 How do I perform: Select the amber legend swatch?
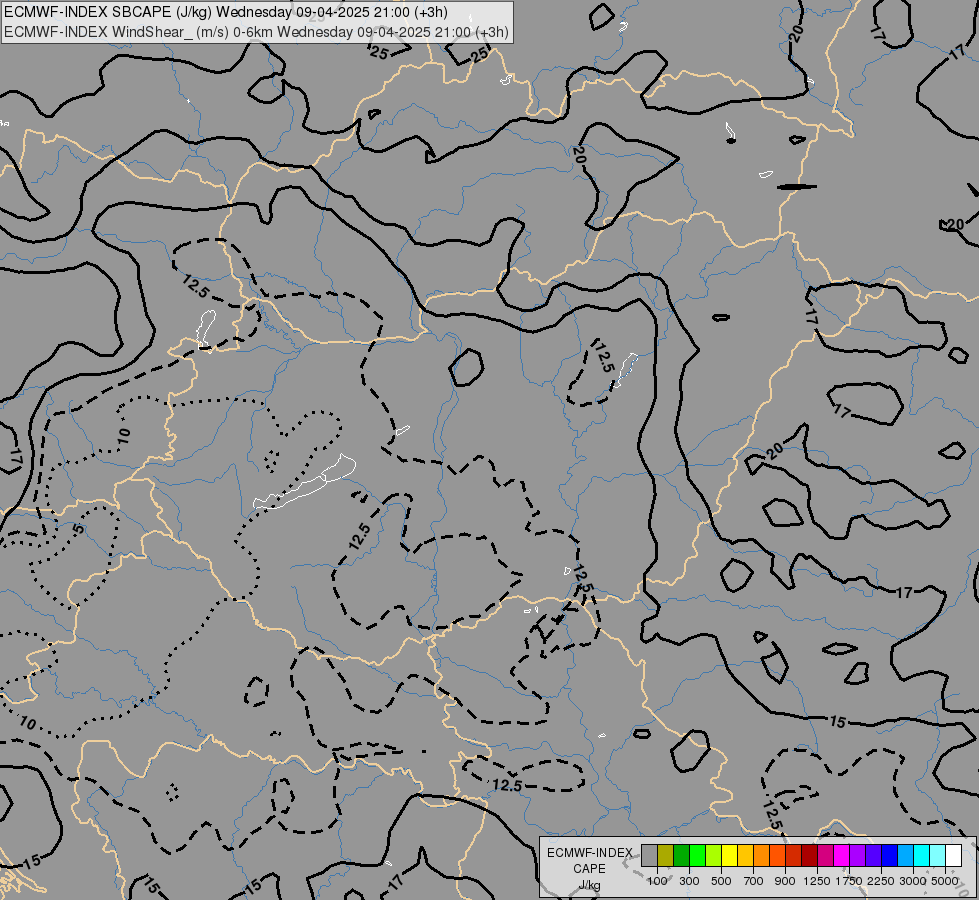pos(745,856)
